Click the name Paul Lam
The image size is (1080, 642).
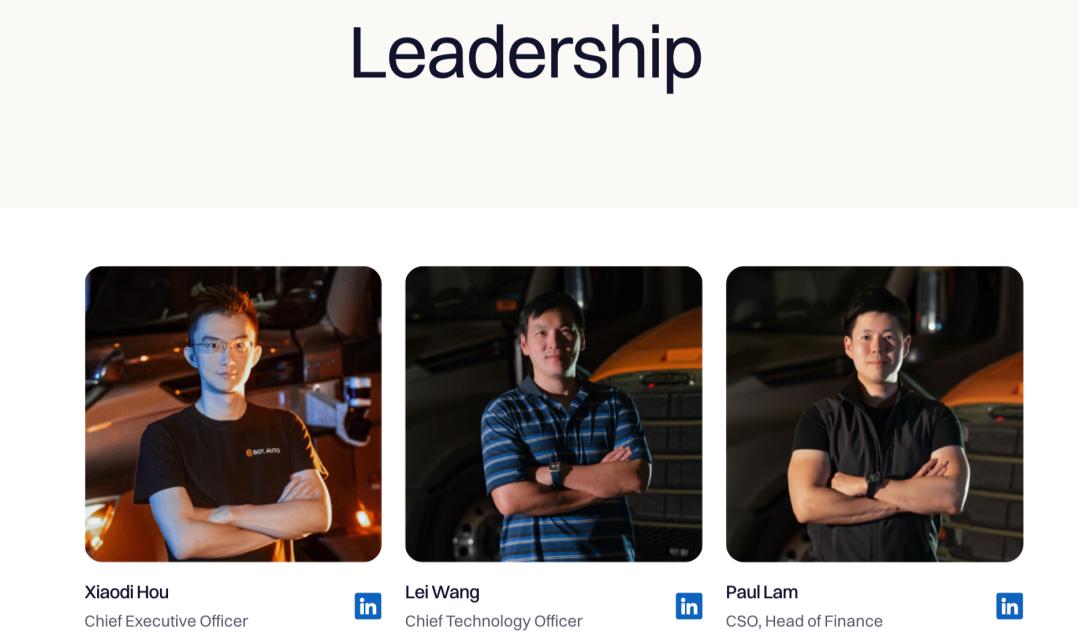762,592
